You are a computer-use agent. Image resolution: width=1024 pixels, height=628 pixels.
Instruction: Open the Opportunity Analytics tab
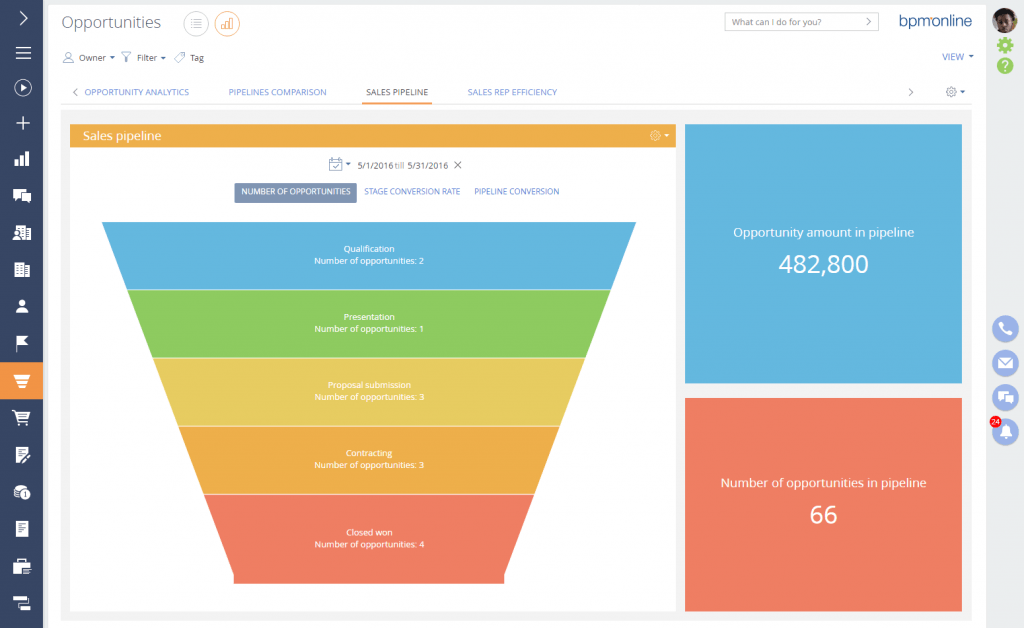136,92
